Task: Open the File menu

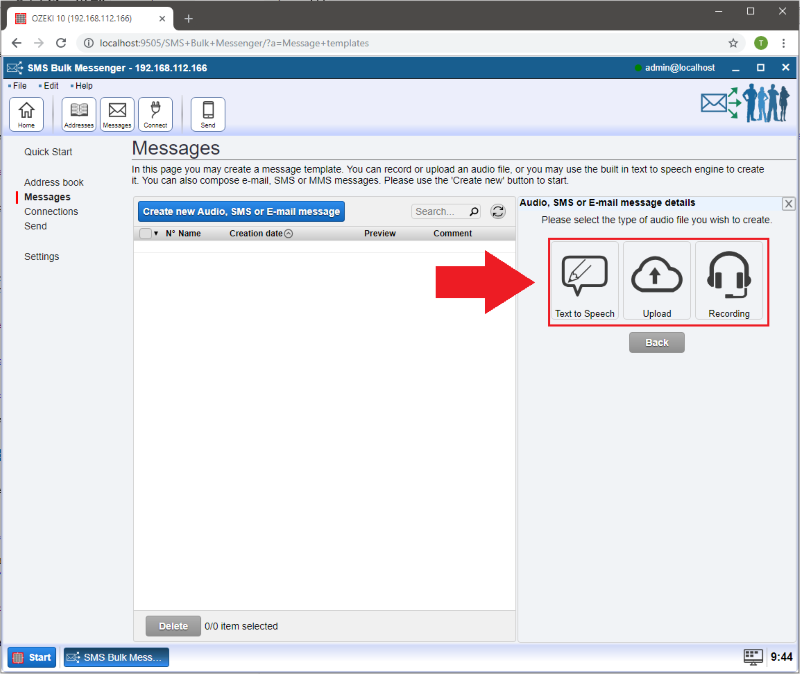Action: tap(19, 86)
